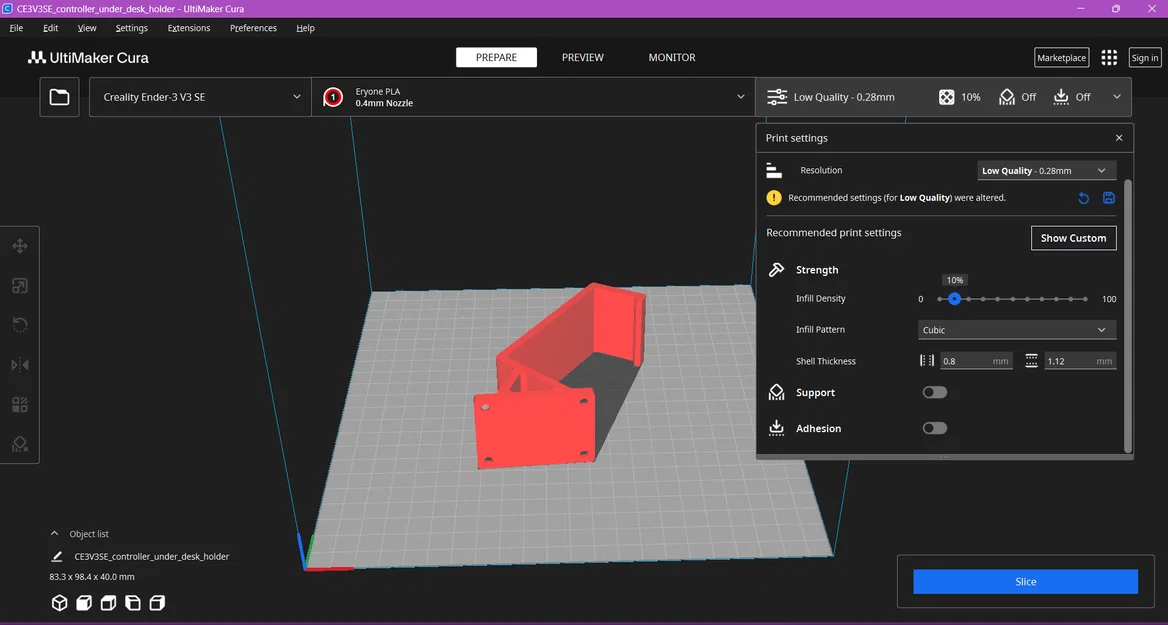Enable the Support toggle
Image resolution: width=1168 pixels, height=625 pixels.
tap(935, 393)
